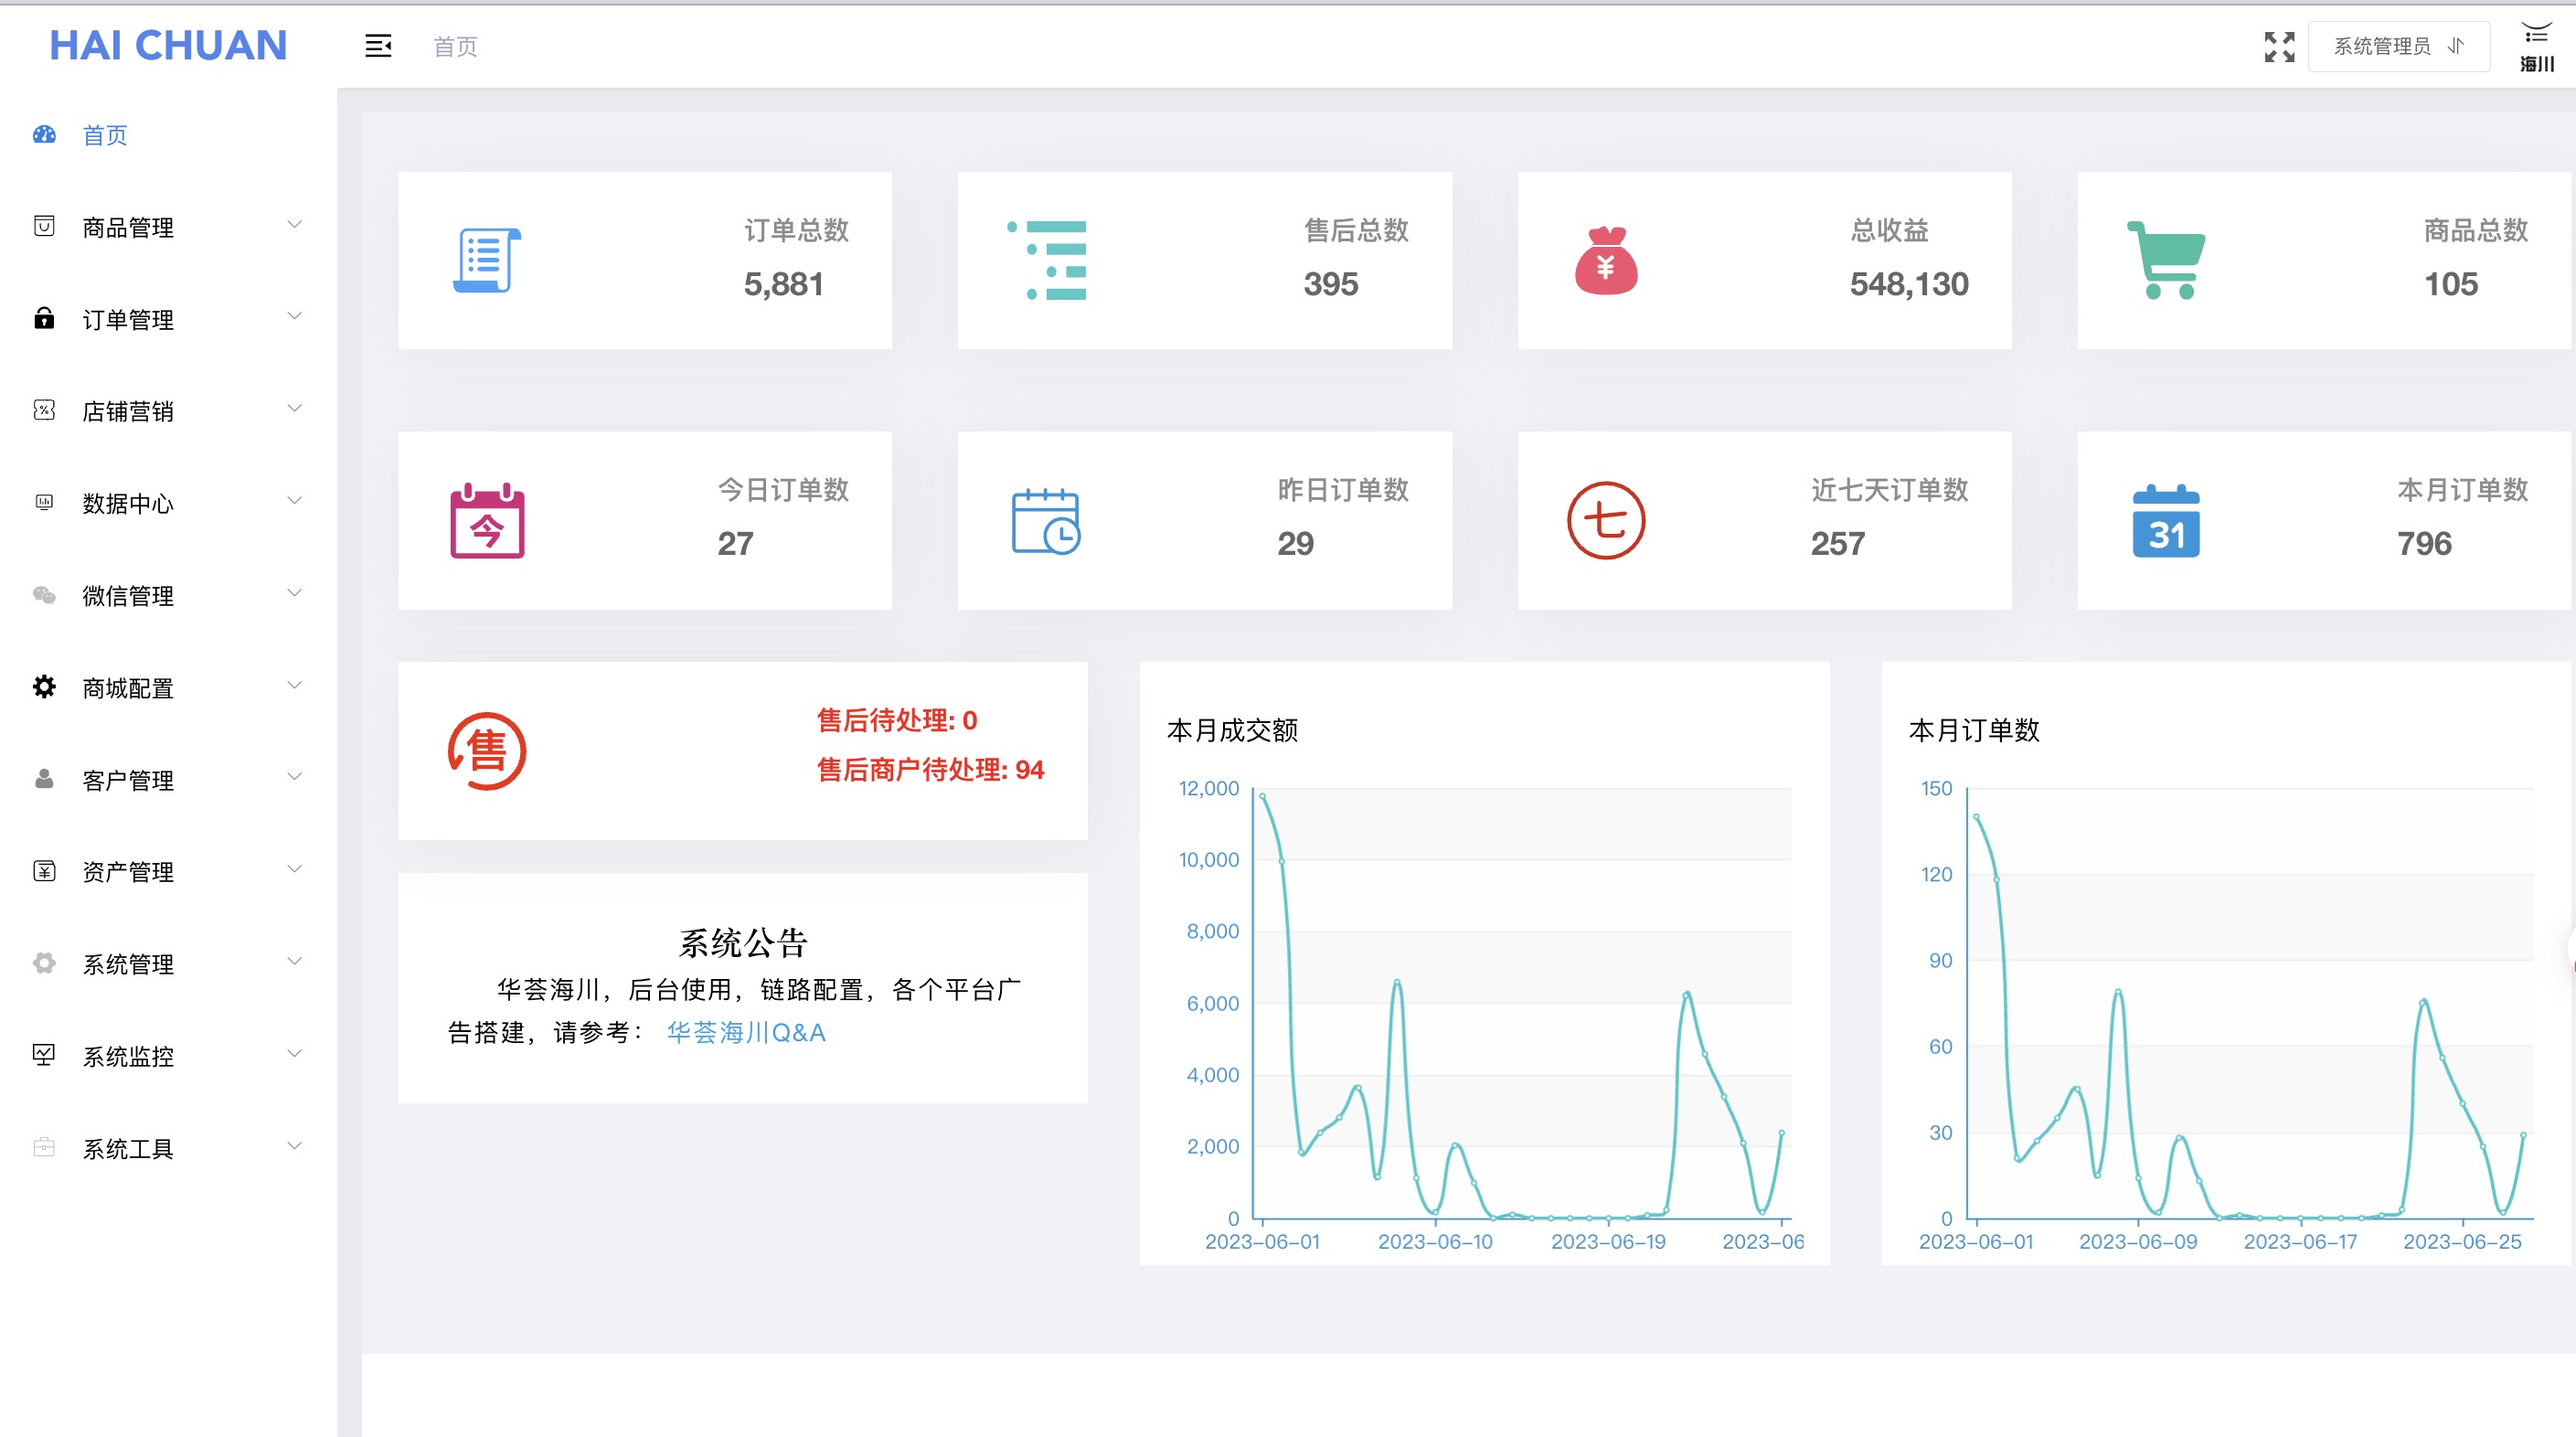Expand 微信管理 chevron arrow
This screenshot has height=1437, width=2576.
tap(294, 593)
